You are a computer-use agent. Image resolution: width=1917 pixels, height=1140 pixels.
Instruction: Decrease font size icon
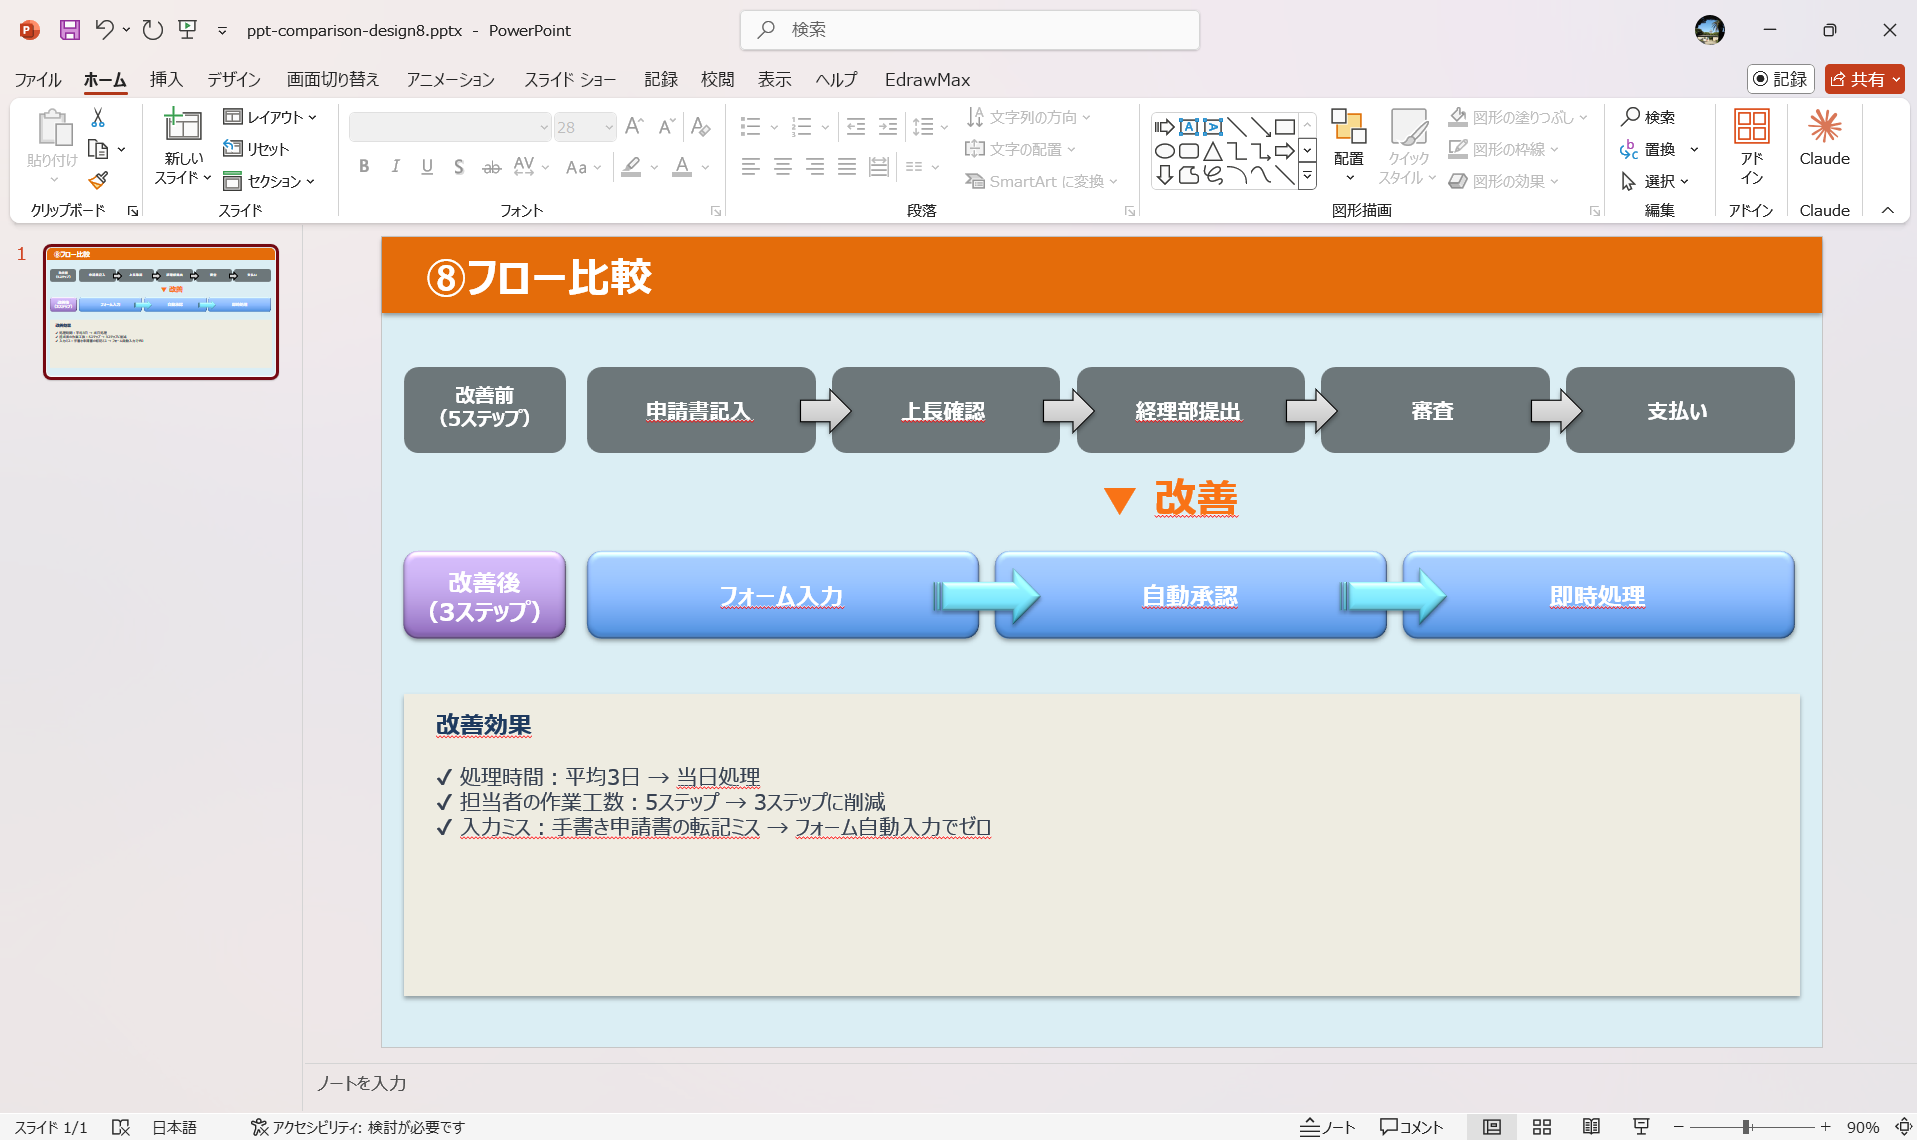click(x=666, y=127)
